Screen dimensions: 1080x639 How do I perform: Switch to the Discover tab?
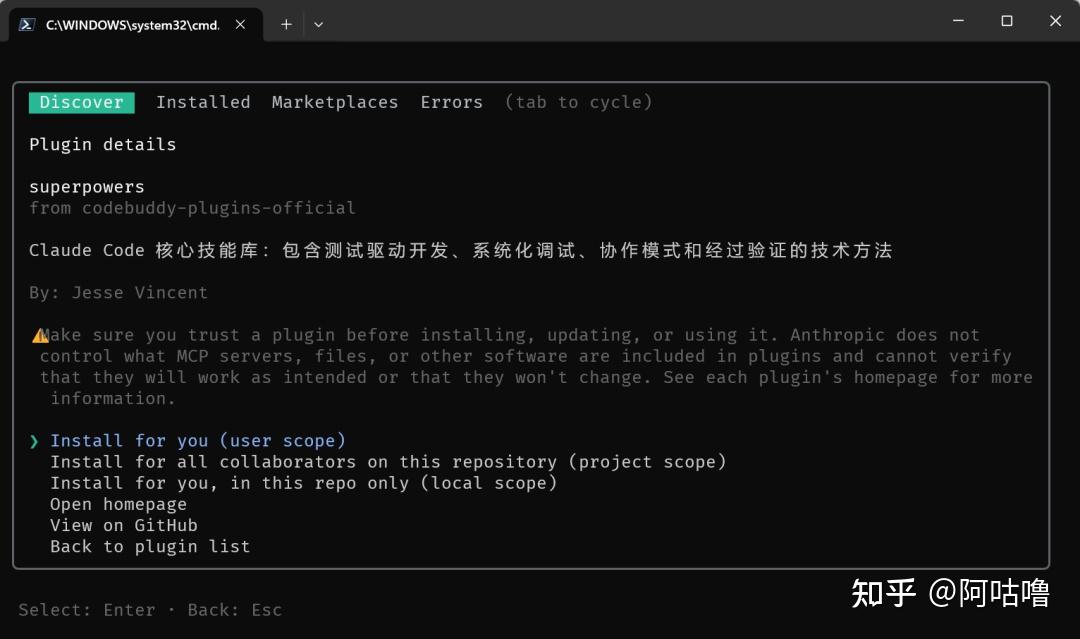tap(81, 102)
